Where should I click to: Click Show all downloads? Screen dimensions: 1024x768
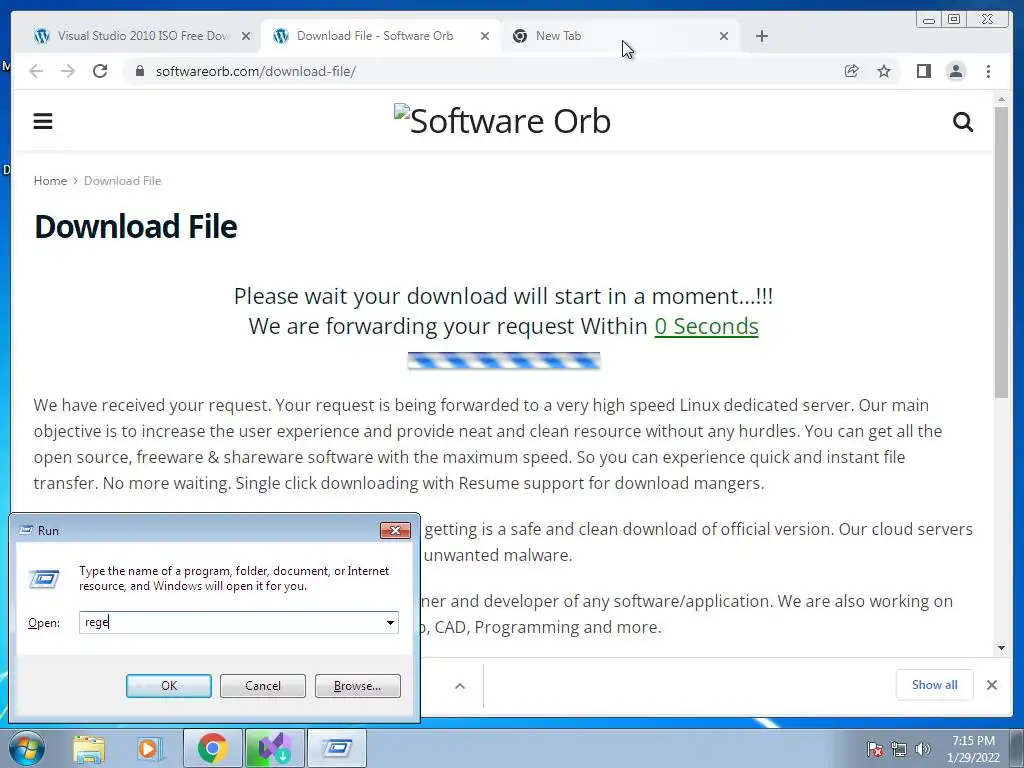pos(935,684)
